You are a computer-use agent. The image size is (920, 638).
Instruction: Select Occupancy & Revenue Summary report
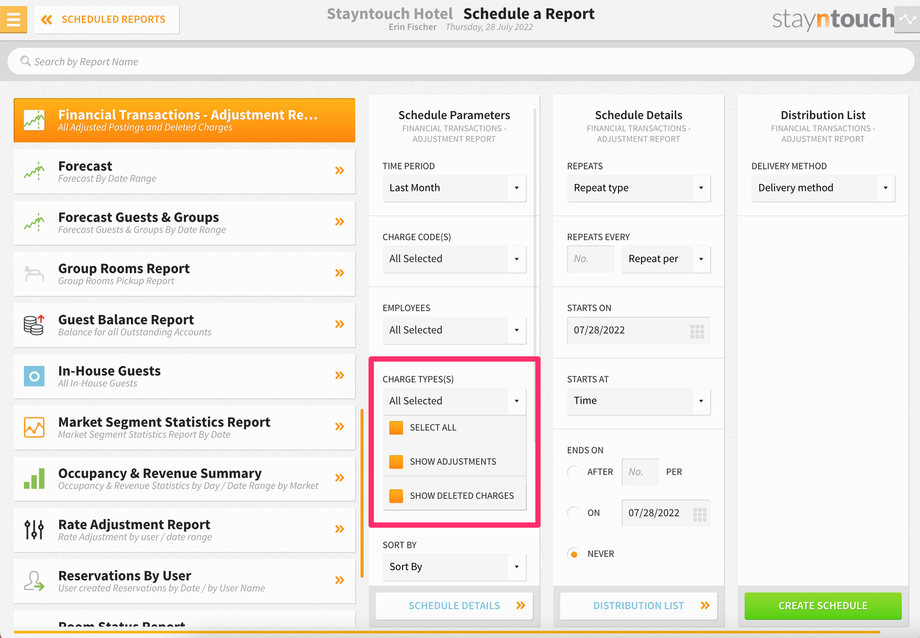[x=184, y=478]
